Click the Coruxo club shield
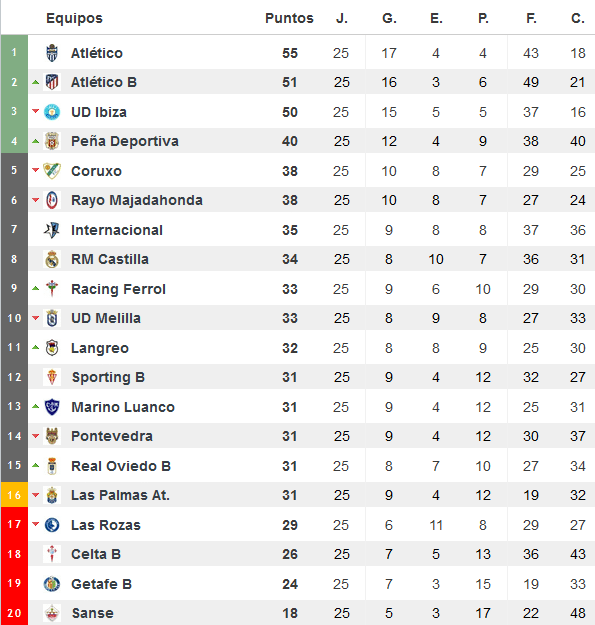 click(x=52, y=171)
